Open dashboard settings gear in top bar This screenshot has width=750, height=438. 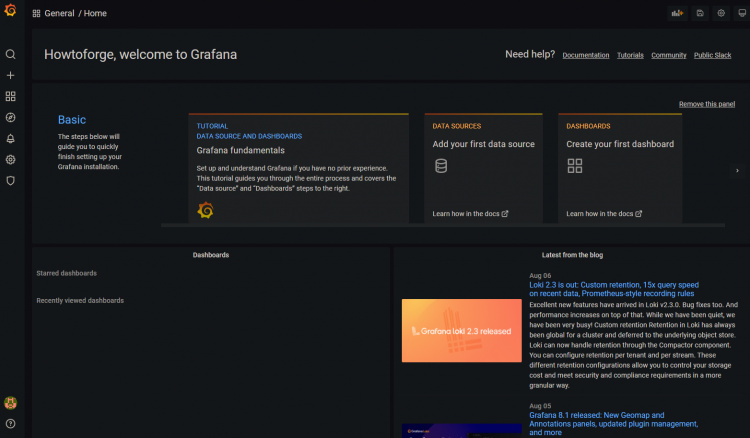coord(720,13)
